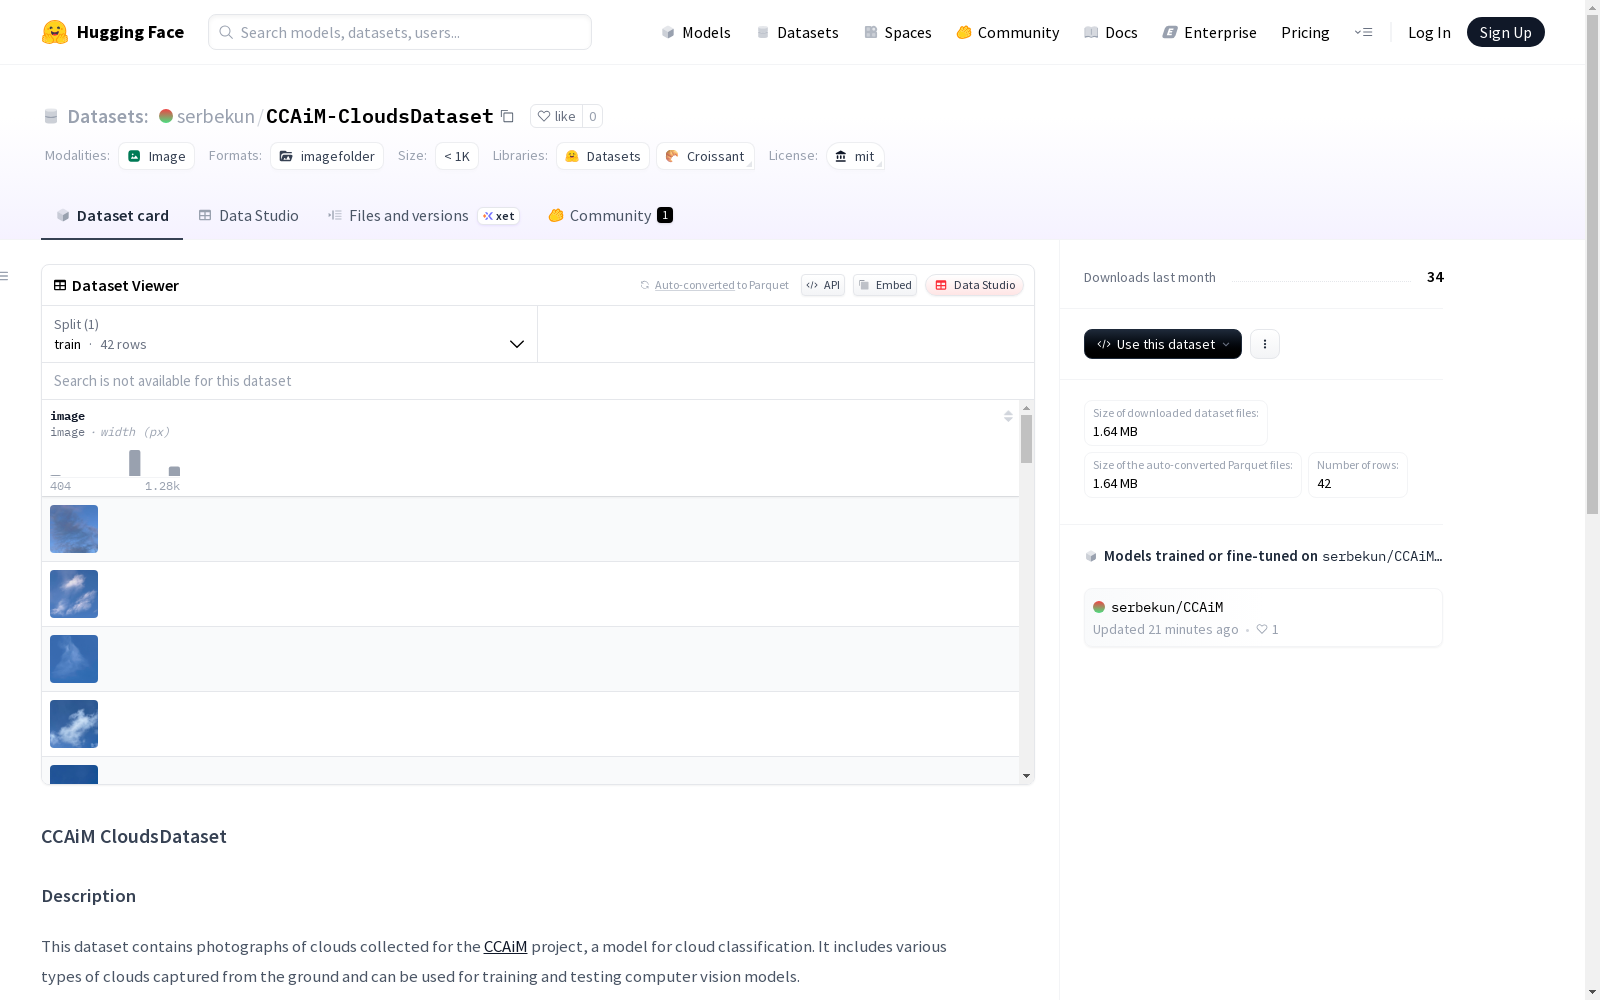
Task: Click the Sign Up button
Action: 1506,32
